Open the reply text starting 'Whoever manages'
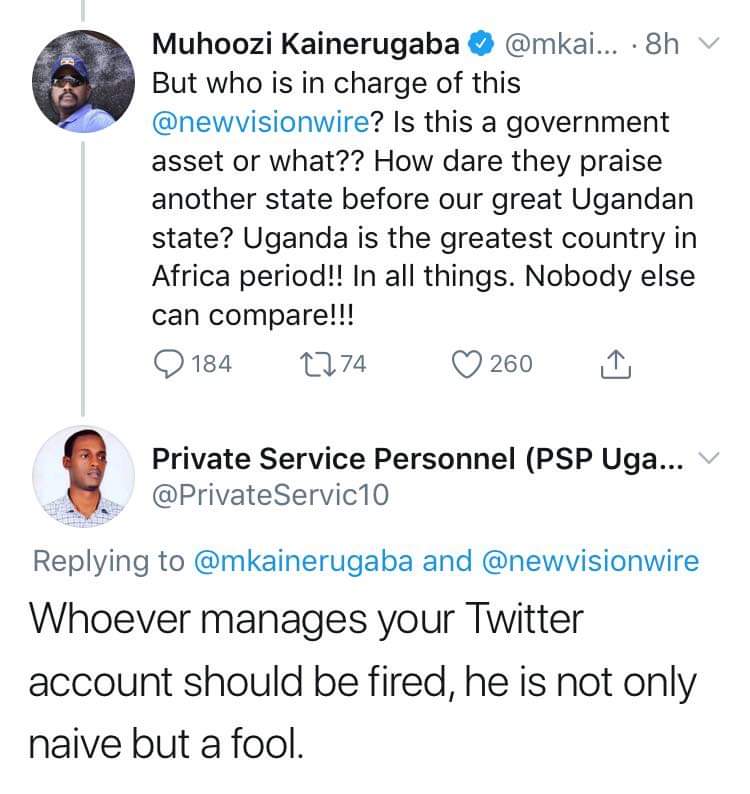 (360, 682)
